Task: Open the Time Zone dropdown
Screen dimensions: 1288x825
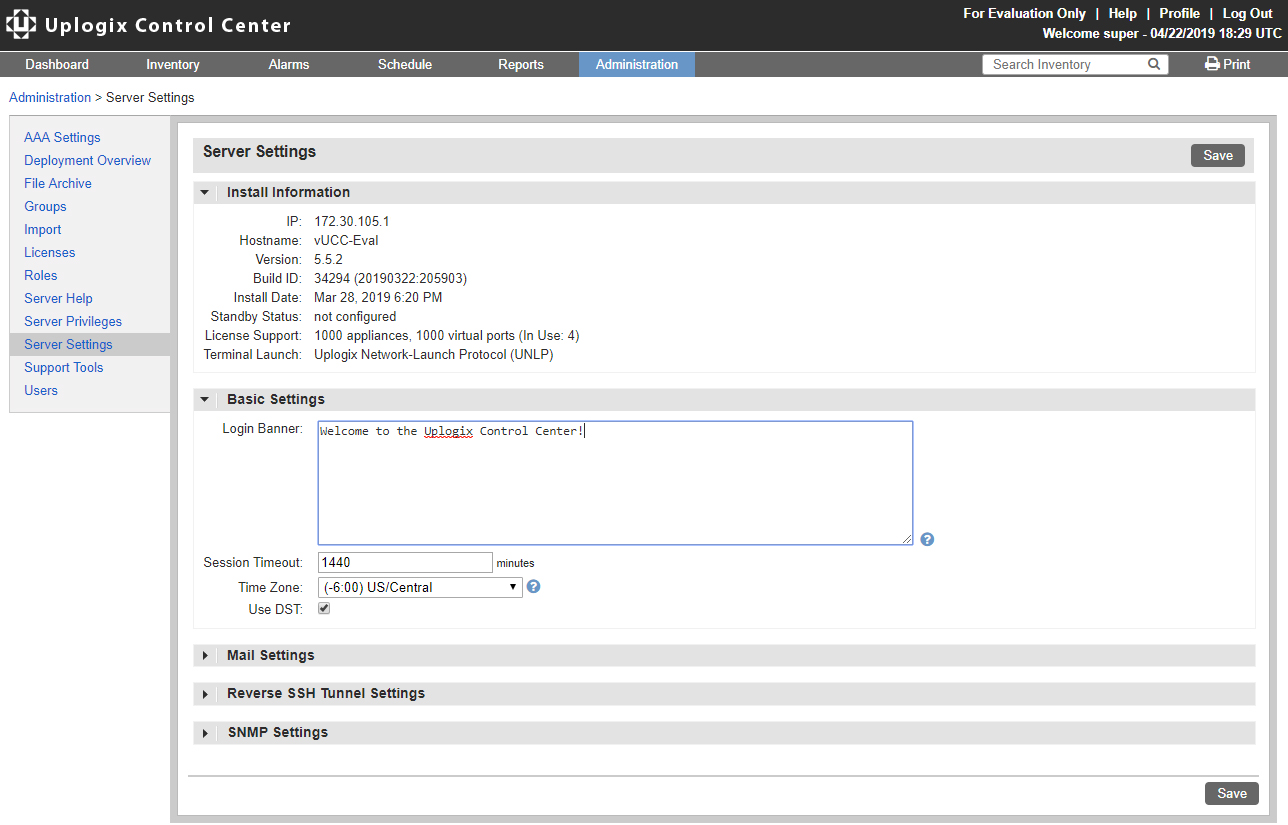Action: coord(420,587)
